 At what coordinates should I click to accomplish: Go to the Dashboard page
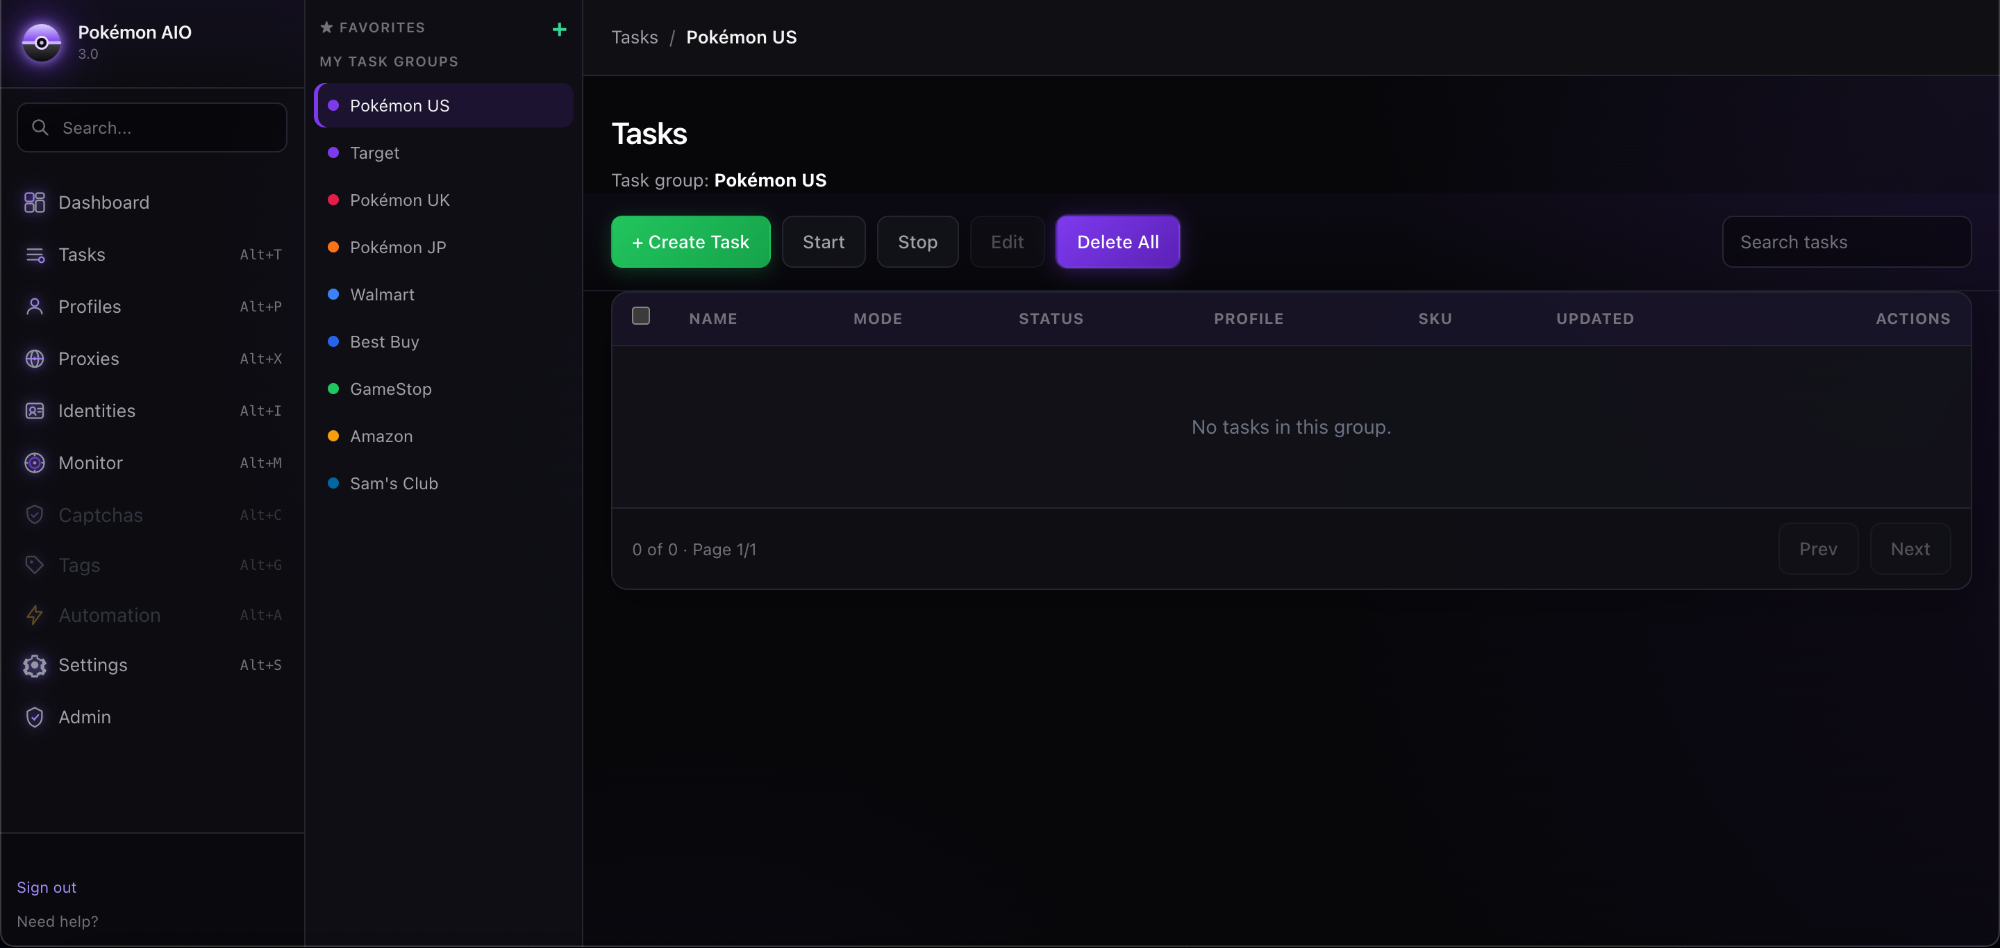(152, 202)
